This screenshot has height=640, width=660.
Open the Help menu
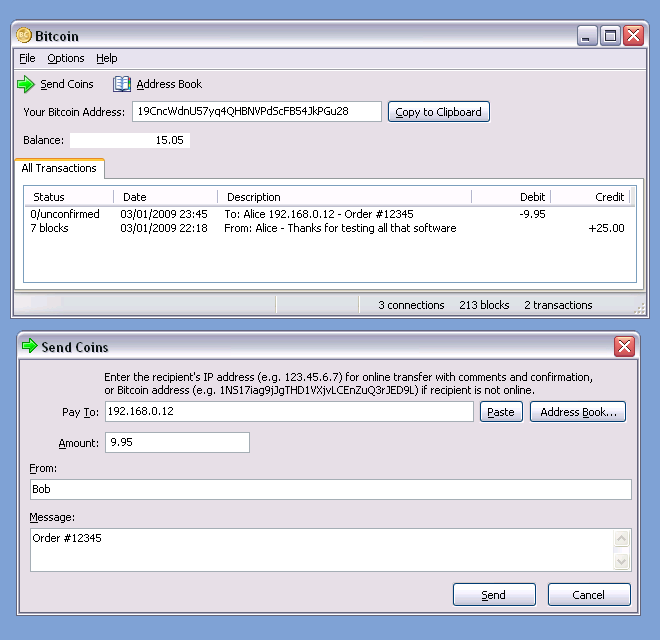point(106,58)
